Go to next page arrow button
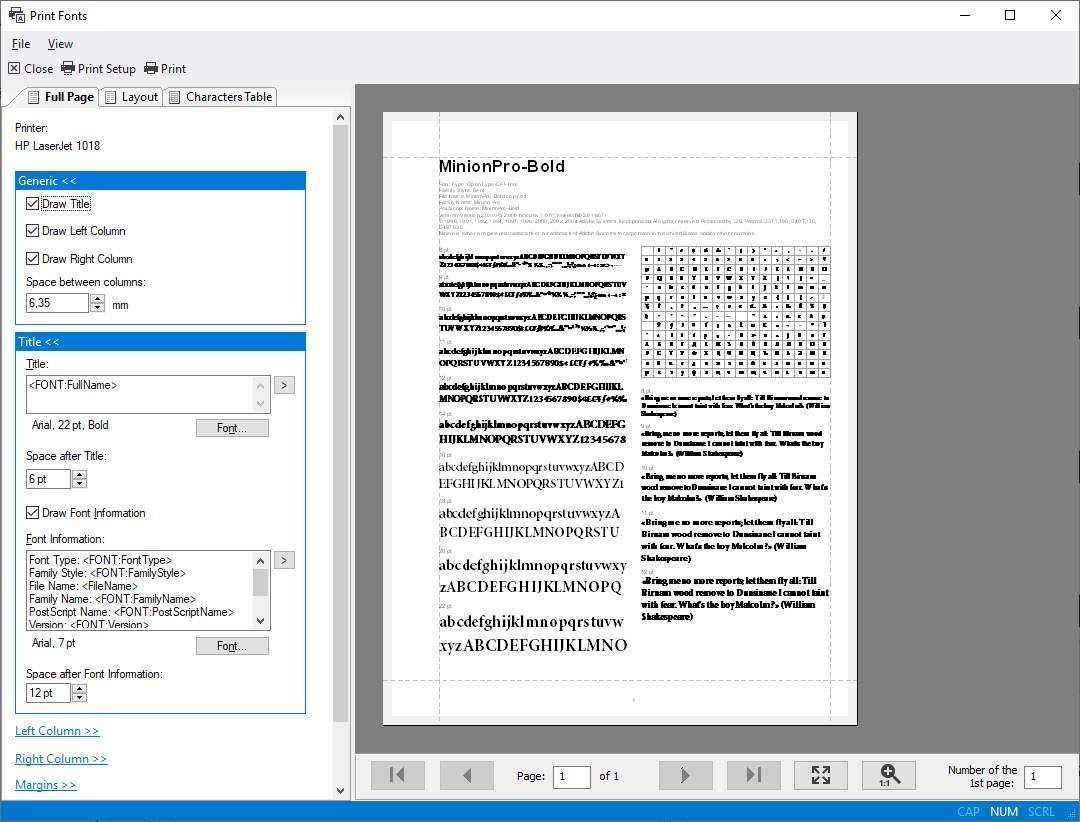1080x822 pixels. tap(685, 775)
